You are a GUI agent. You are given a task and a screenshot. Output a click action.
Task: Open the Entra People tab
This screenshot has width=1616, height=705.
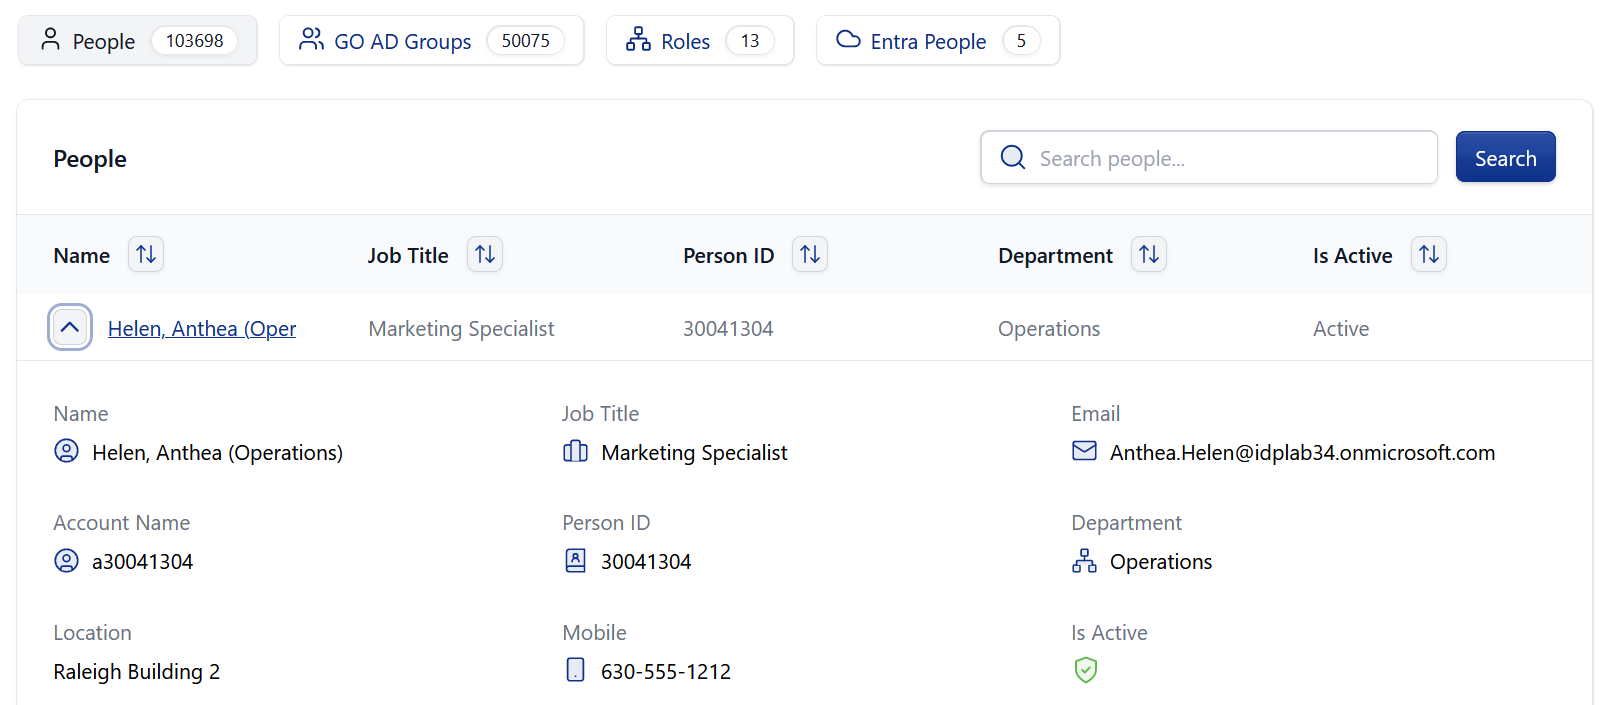point(937,41)
